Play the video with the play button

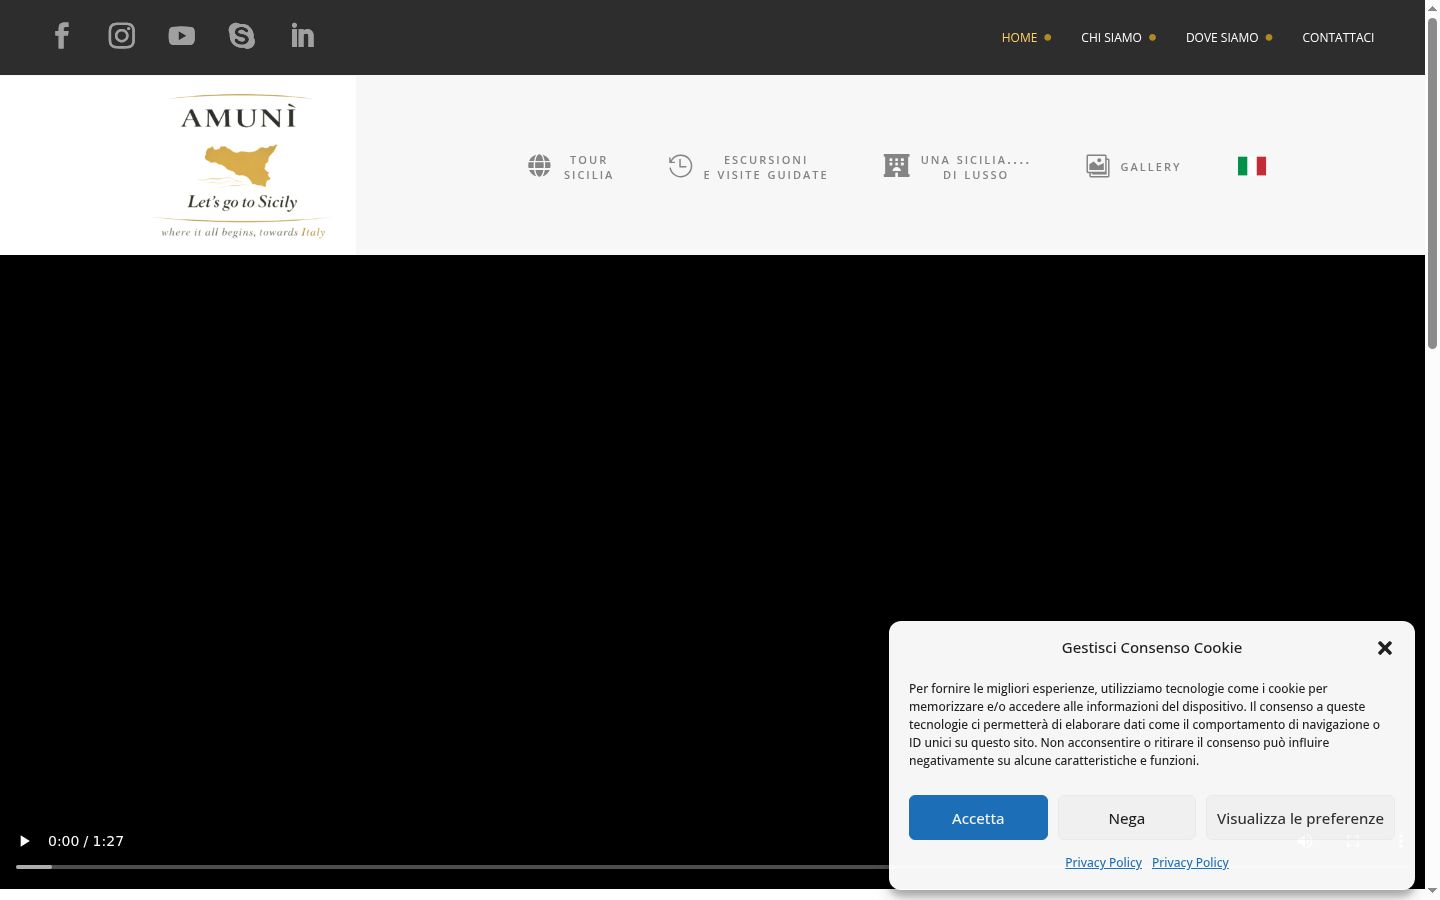pyautogui.click(x=25, y=841)
